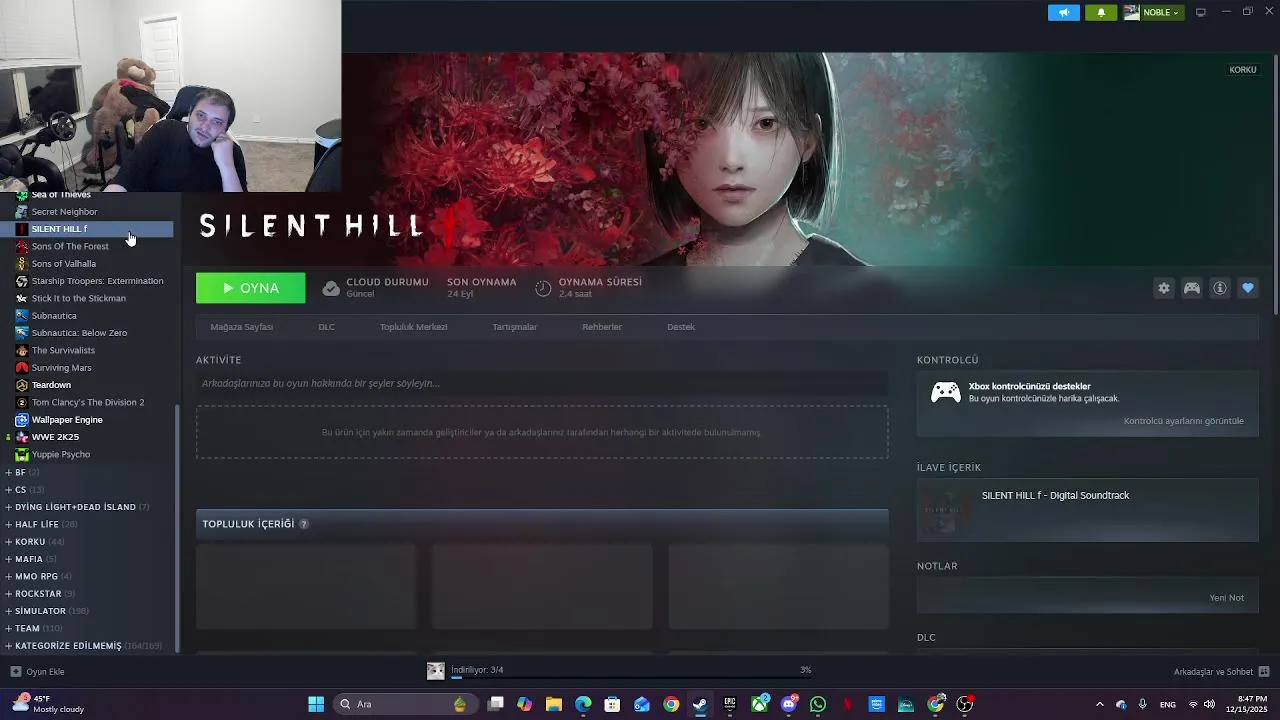
Task: Open the notifications bell
Action: pyautogui.click(x=1101, y=12)
